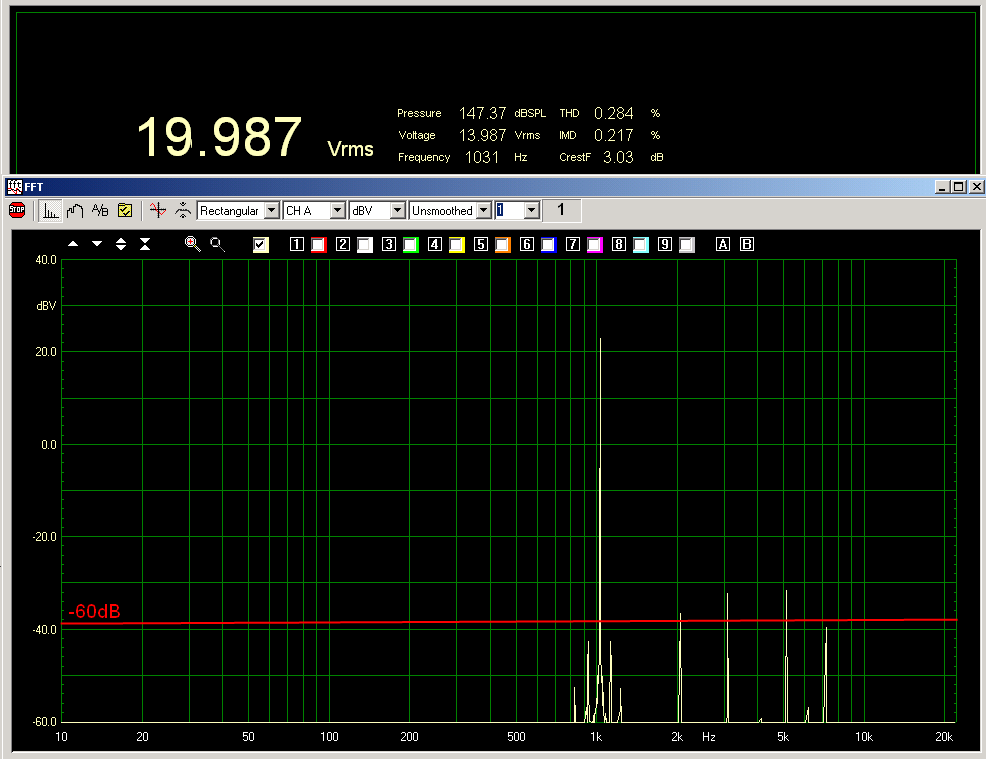Click the plain zoom out magnifier
The height and width of the screenshot is (759, 986).
(217, 244)
